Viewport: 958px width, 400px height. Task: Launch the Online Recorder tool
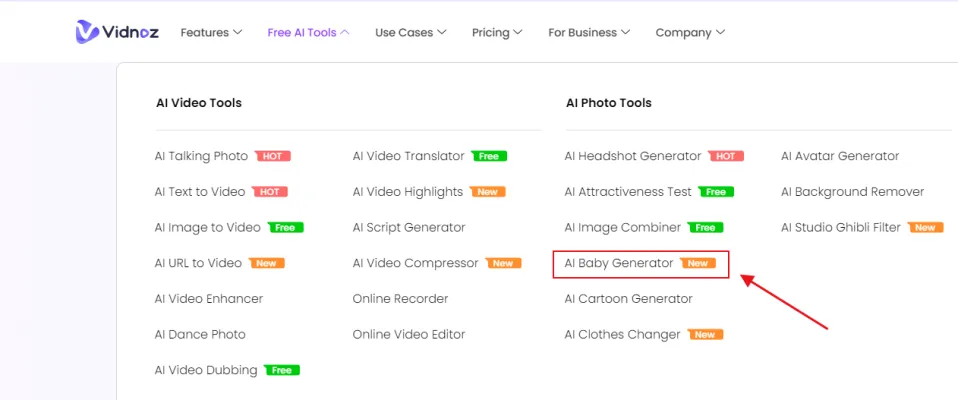[400, 299]
